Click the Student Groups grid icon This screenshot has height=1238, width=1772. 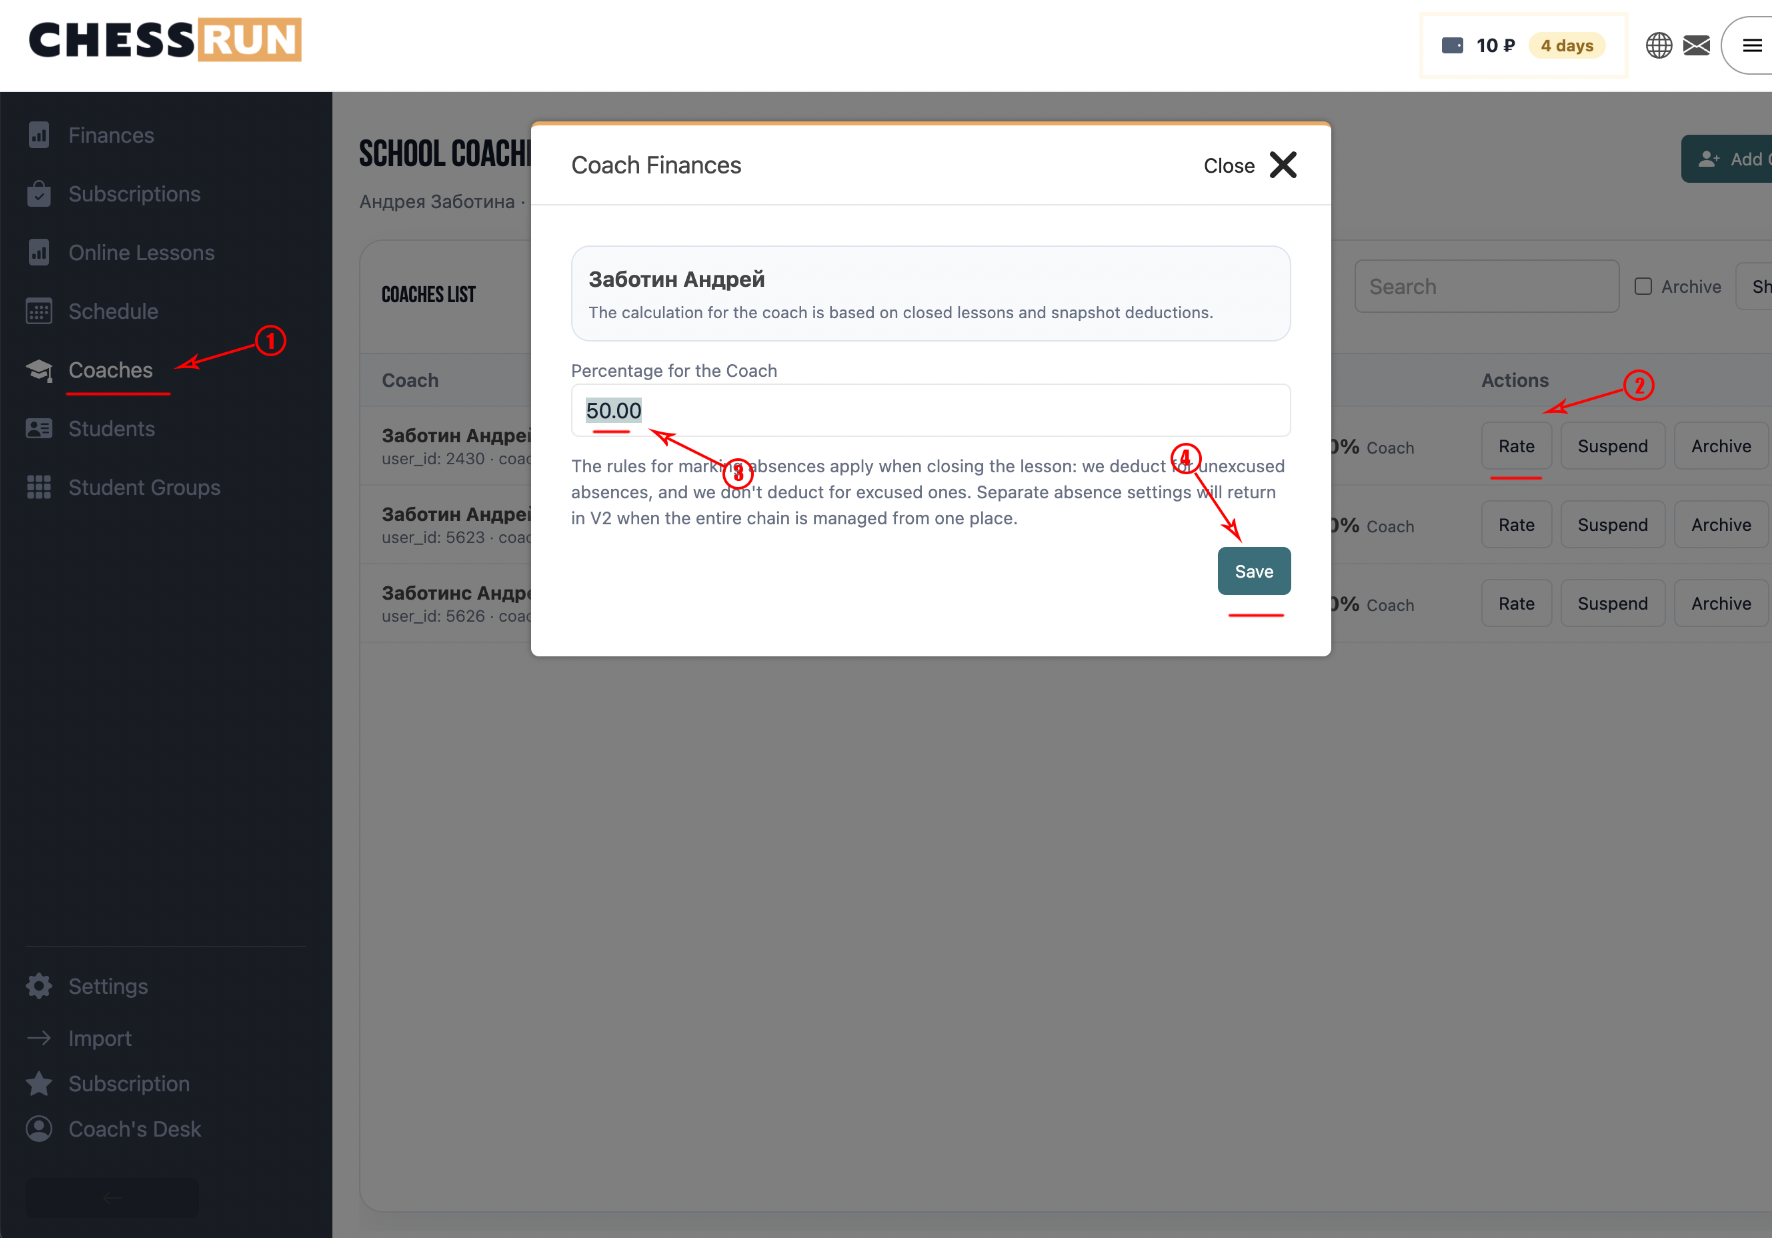tap(39, 487)
